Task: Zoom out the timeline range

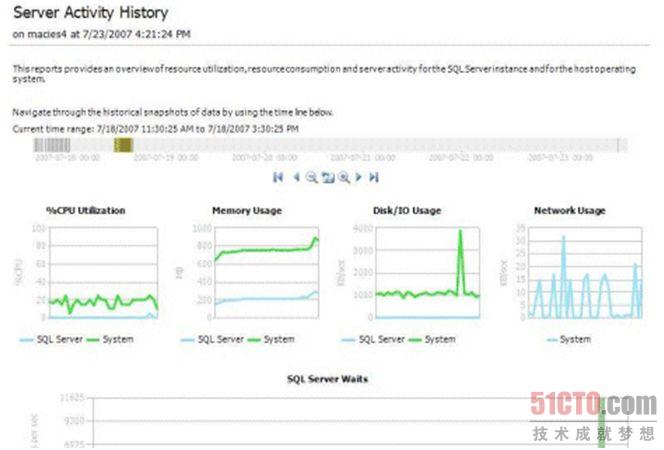Action: click(311, 177)
